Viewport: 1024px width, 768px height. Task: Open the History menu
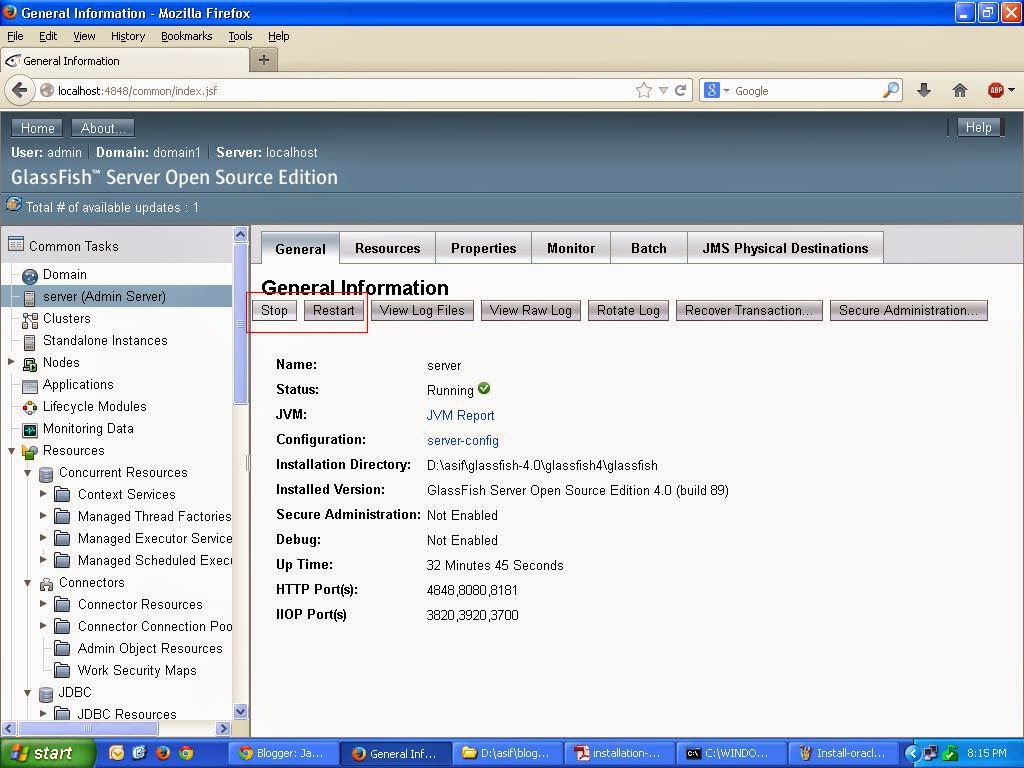coord(128,36)
